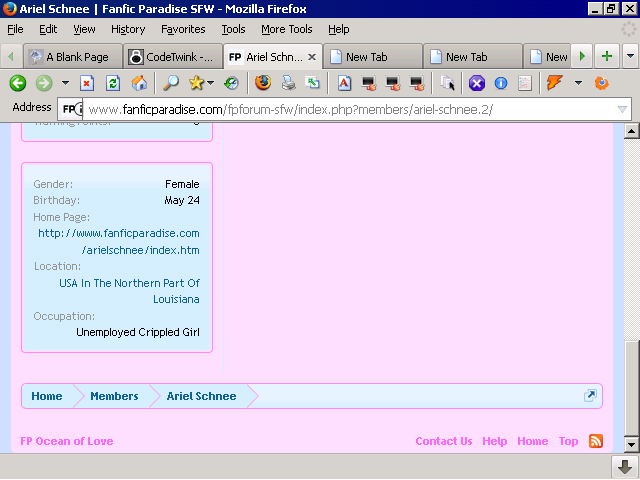Expand the dropdown next to the star icon
This screenshot has width=640, height=480.
[211, 83]
